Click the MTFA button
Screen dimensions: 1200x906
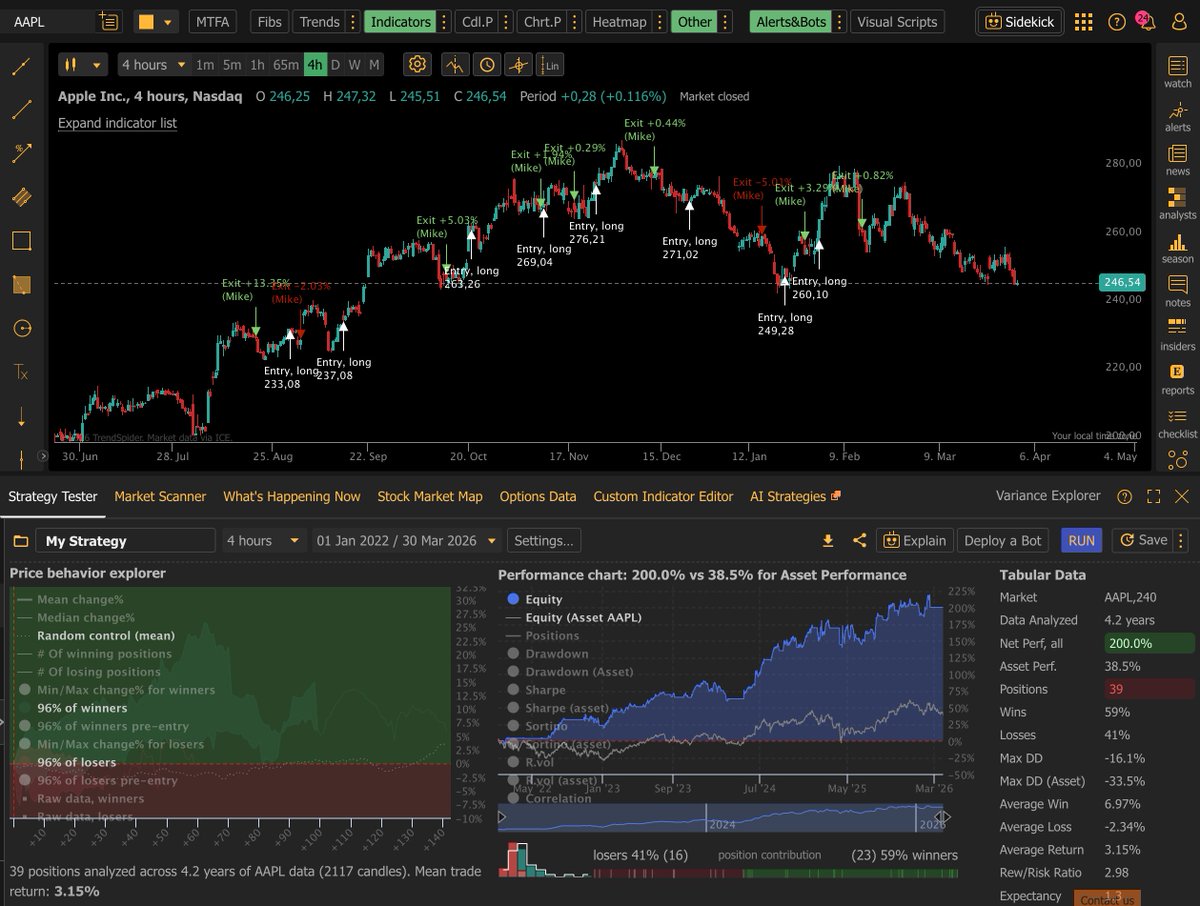click(x=212, y=21)
